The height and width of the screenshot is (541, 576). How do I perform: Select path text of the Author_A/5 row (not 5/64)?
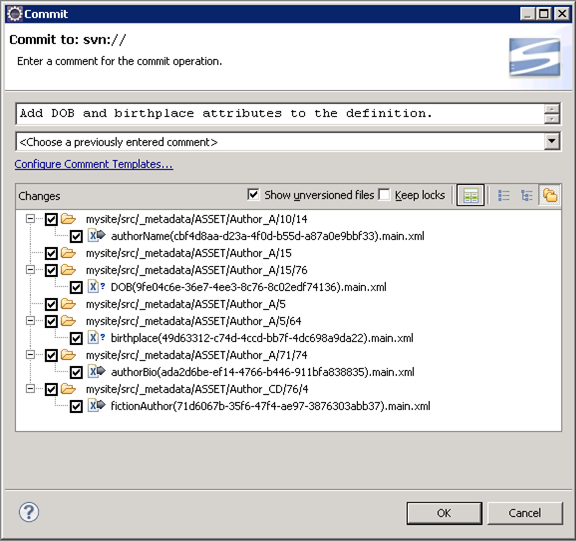tap(186, 304)
